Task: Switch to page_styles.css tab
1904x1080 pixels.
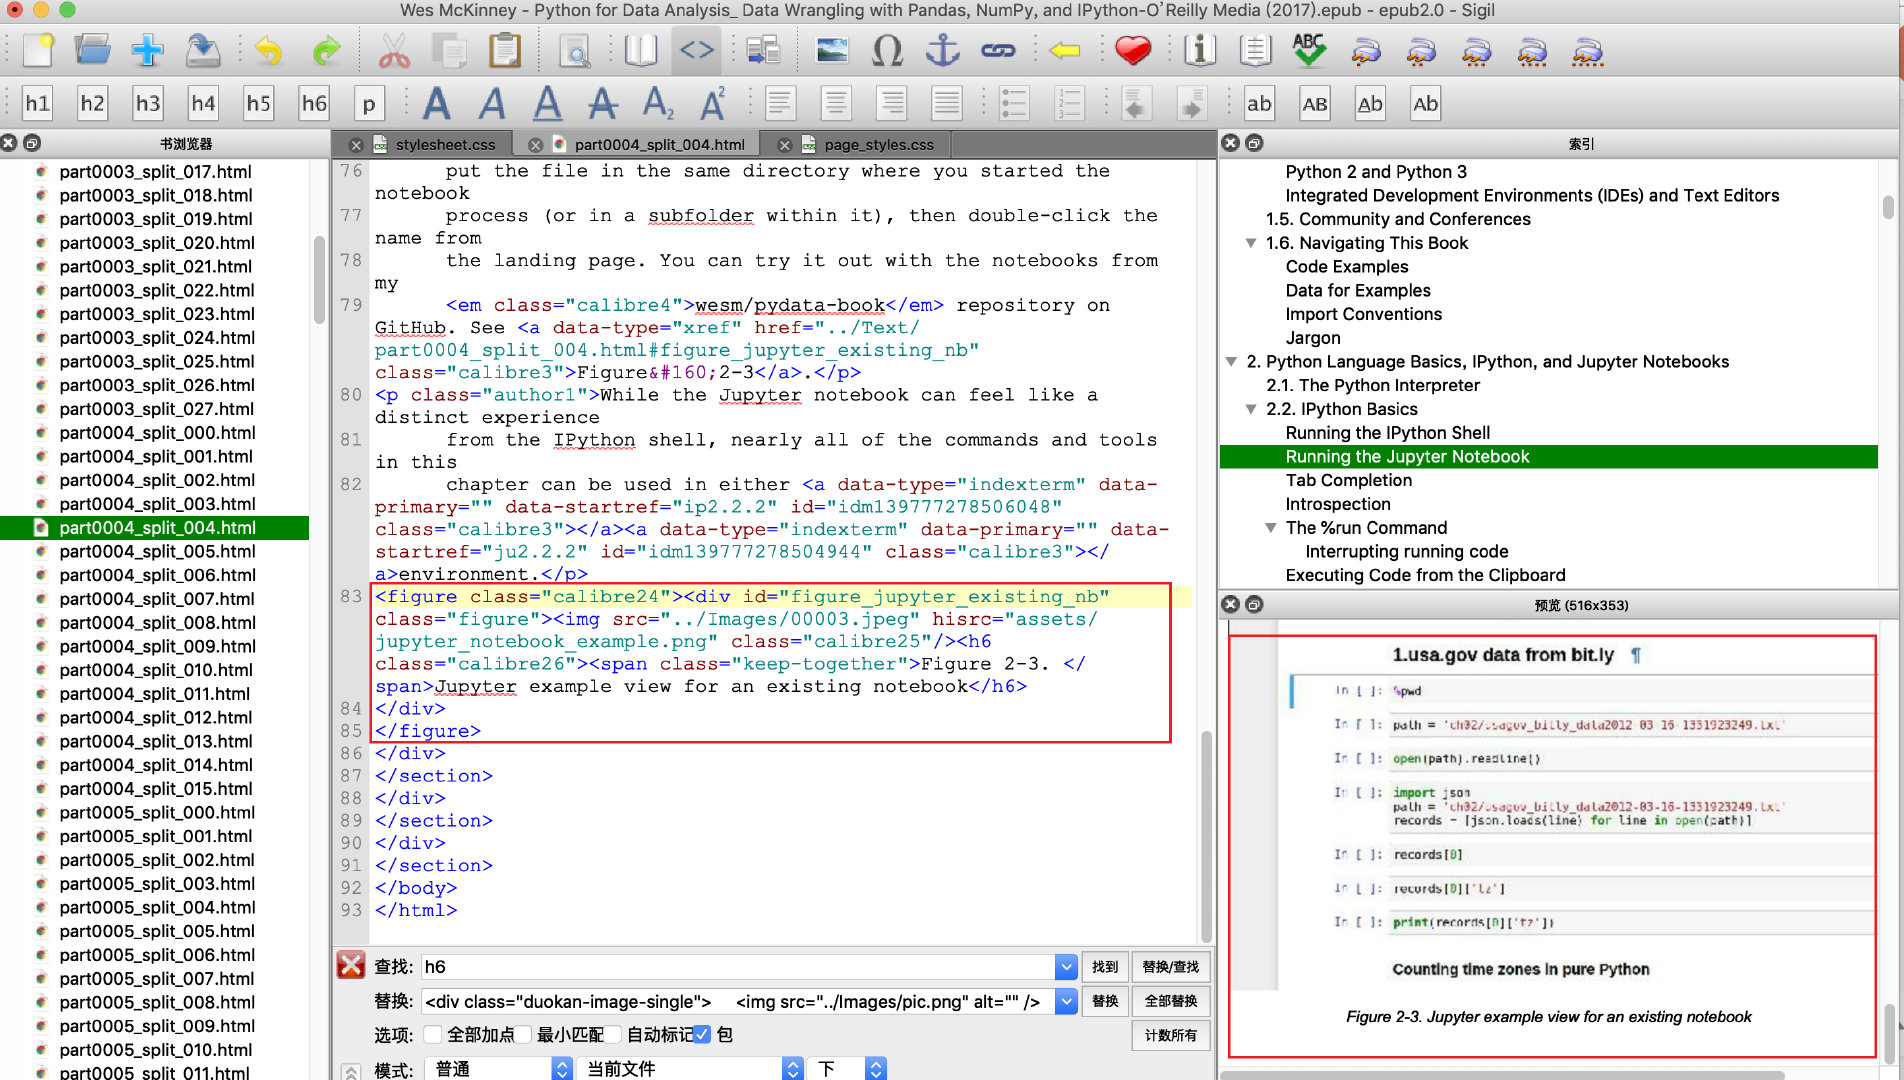Action: (x=879, y=144)
